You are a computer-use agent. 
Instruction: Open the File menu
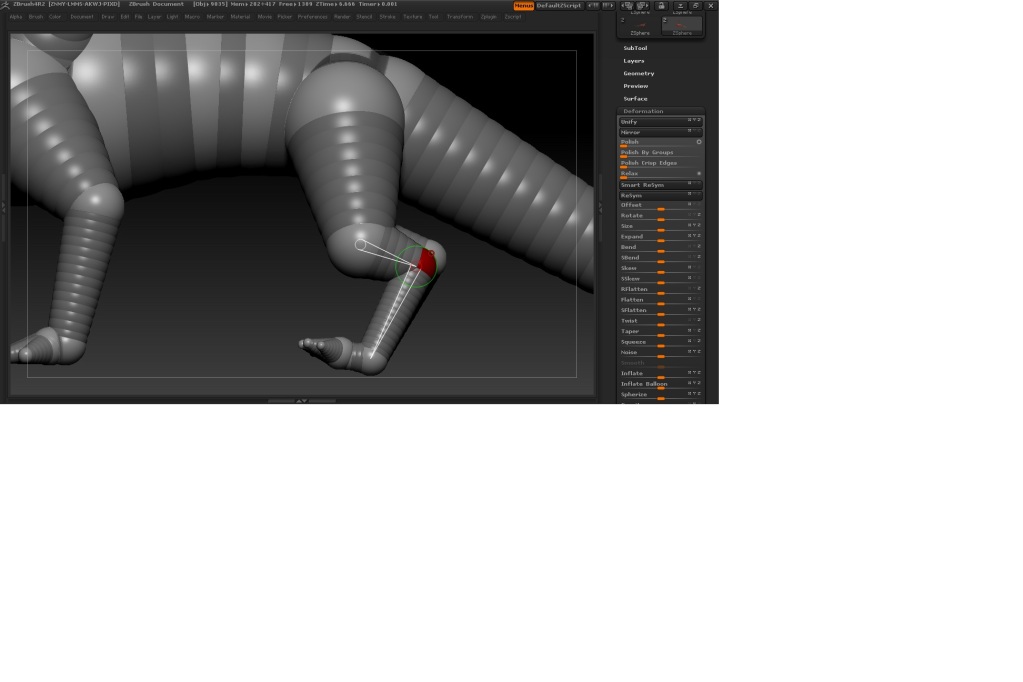(x=138, y=17)
